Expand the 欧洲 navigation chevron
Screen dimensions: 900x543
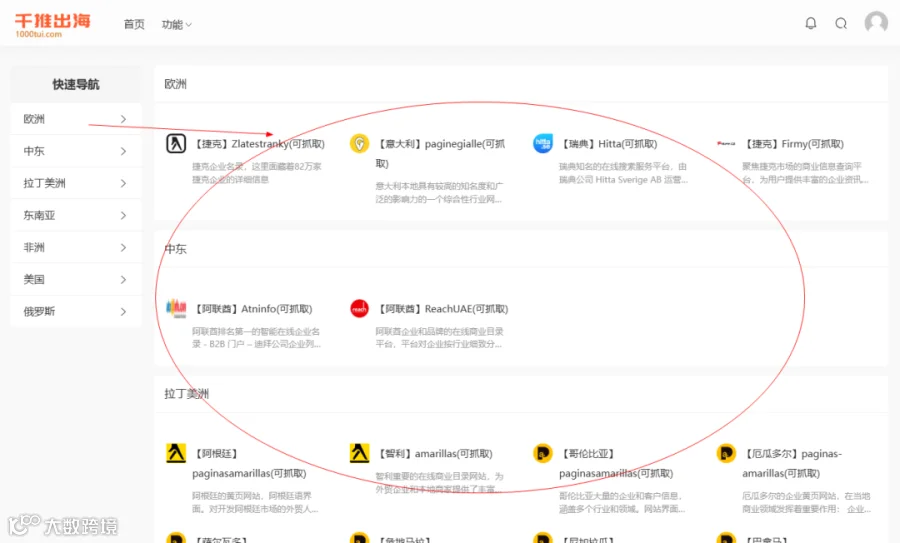(x=123, y=119)
